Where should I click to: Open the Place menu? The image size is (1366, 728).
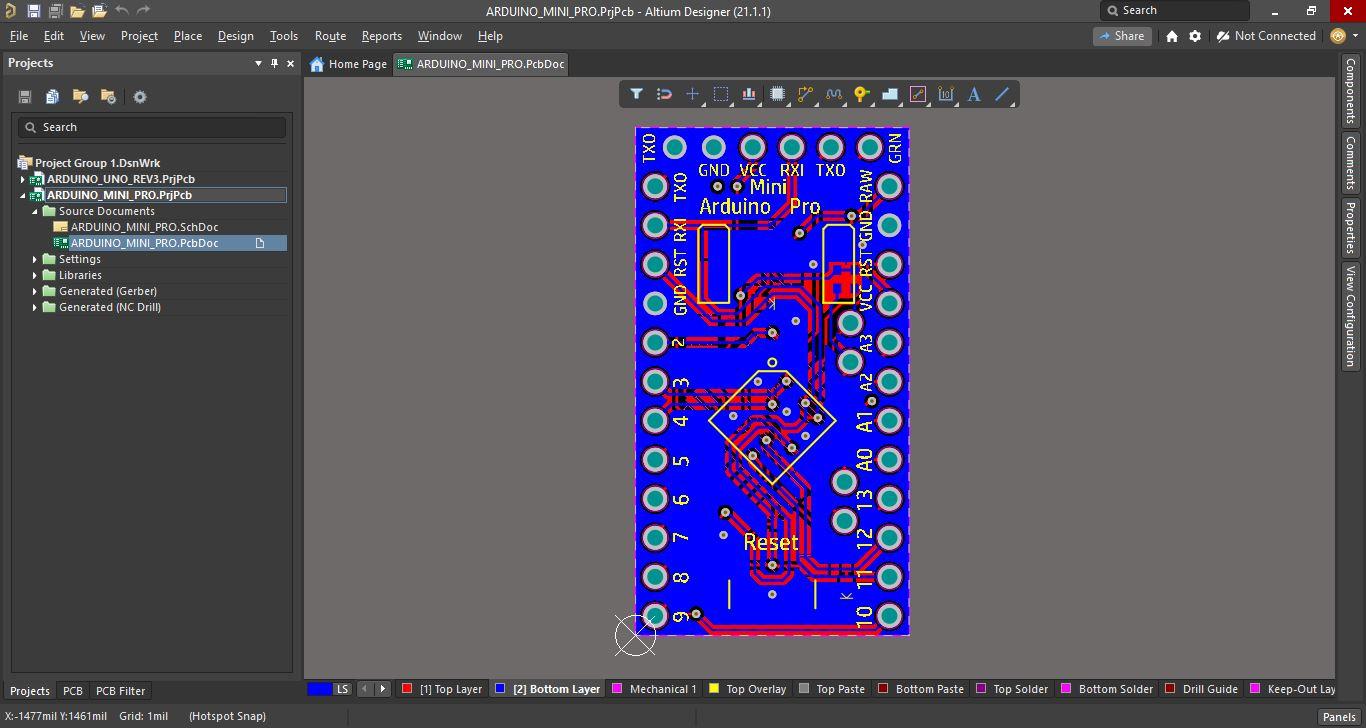[188, 36]
